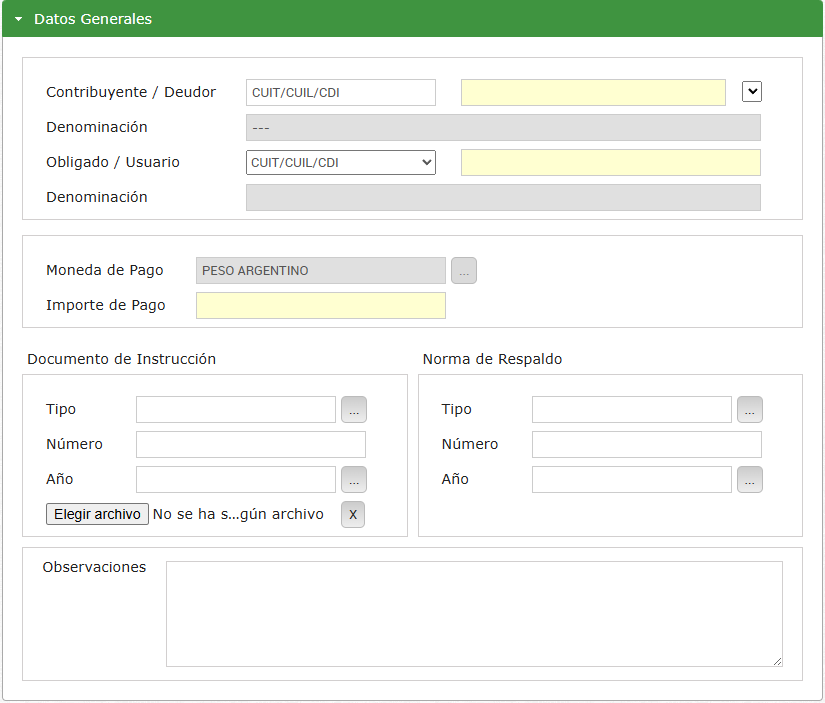Click Norma de Respaldo Número field

click(646, 445)
